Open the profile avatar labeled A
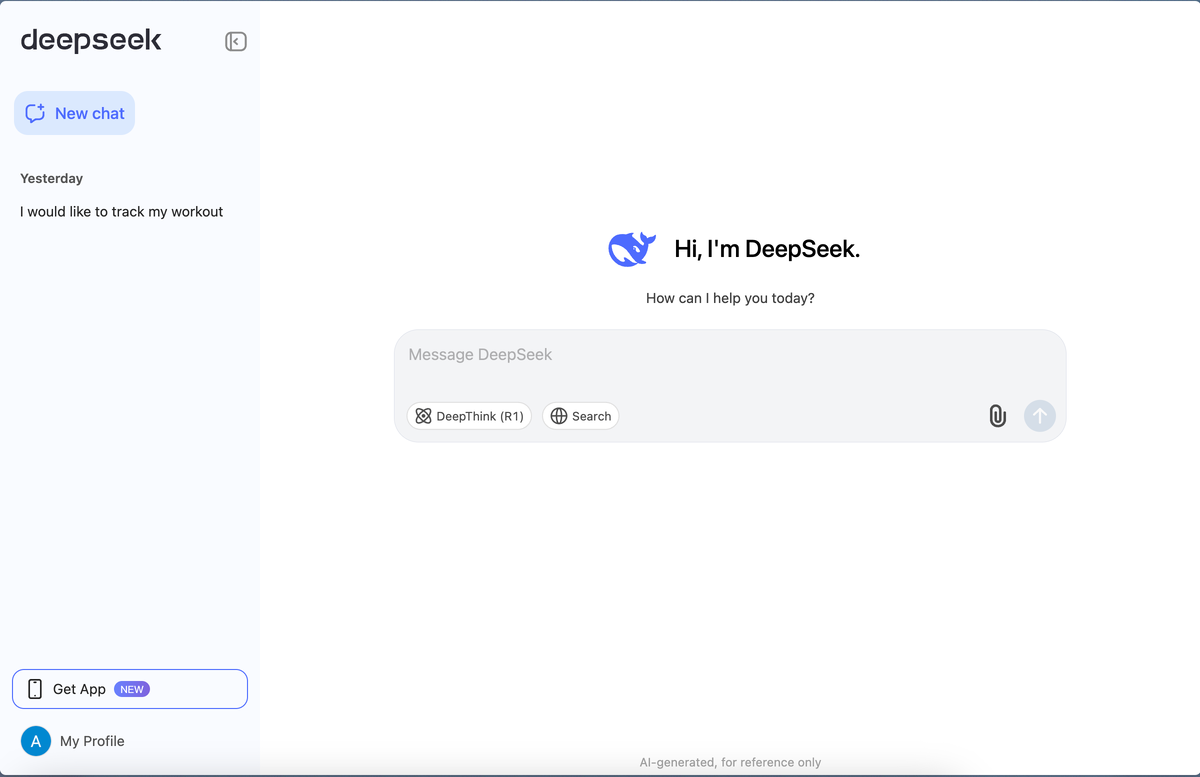 (35, 741)
